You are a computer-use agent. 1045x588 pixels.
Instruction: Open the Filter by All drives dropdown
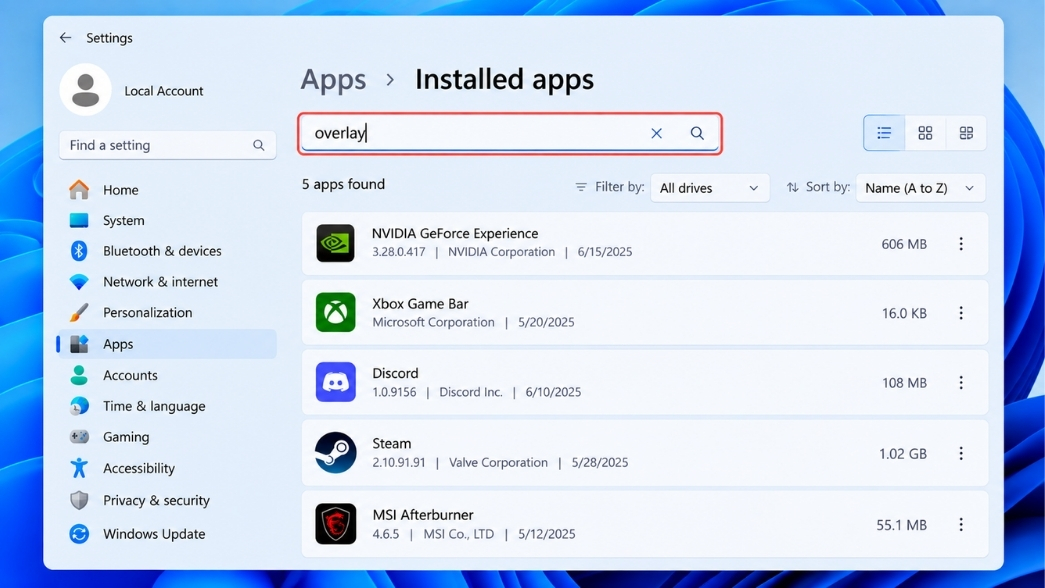coord(709,188)
